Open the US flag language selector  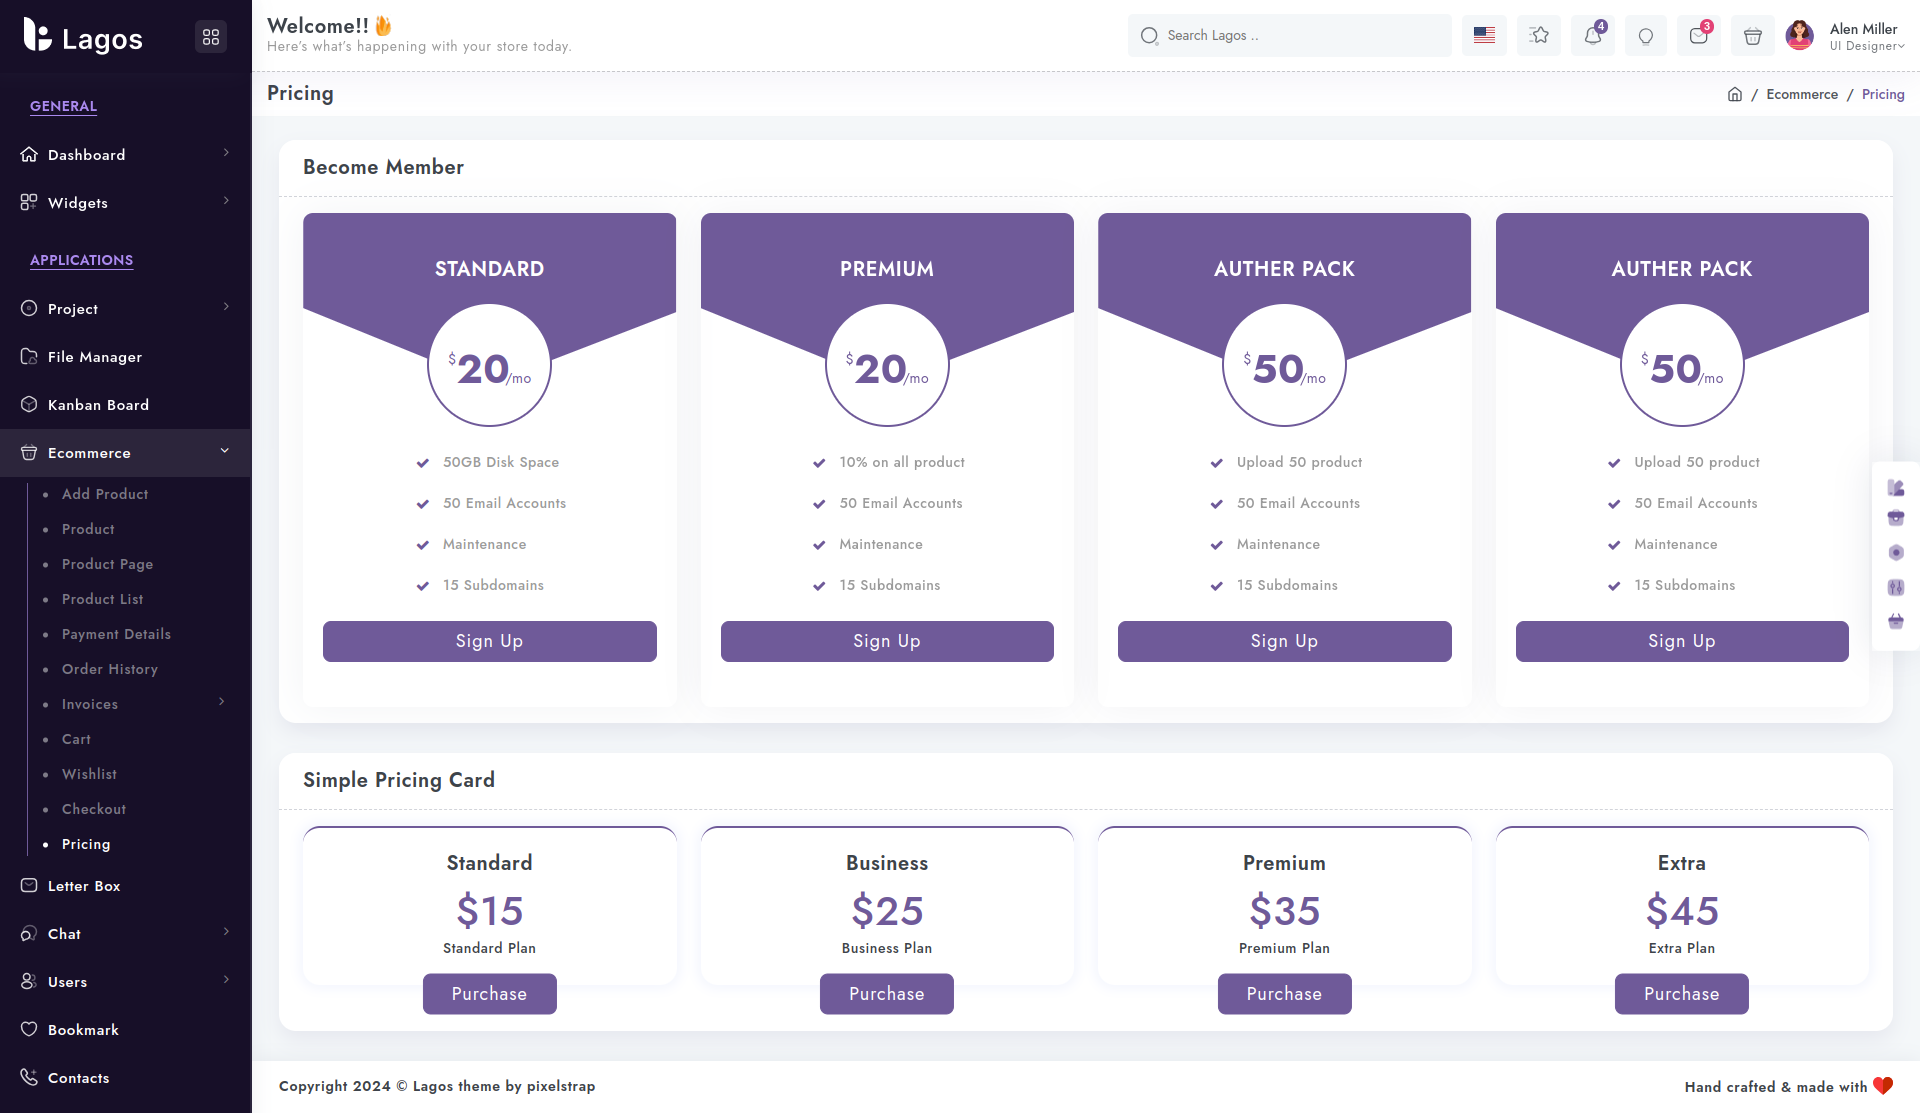(x=1484, y=36)
